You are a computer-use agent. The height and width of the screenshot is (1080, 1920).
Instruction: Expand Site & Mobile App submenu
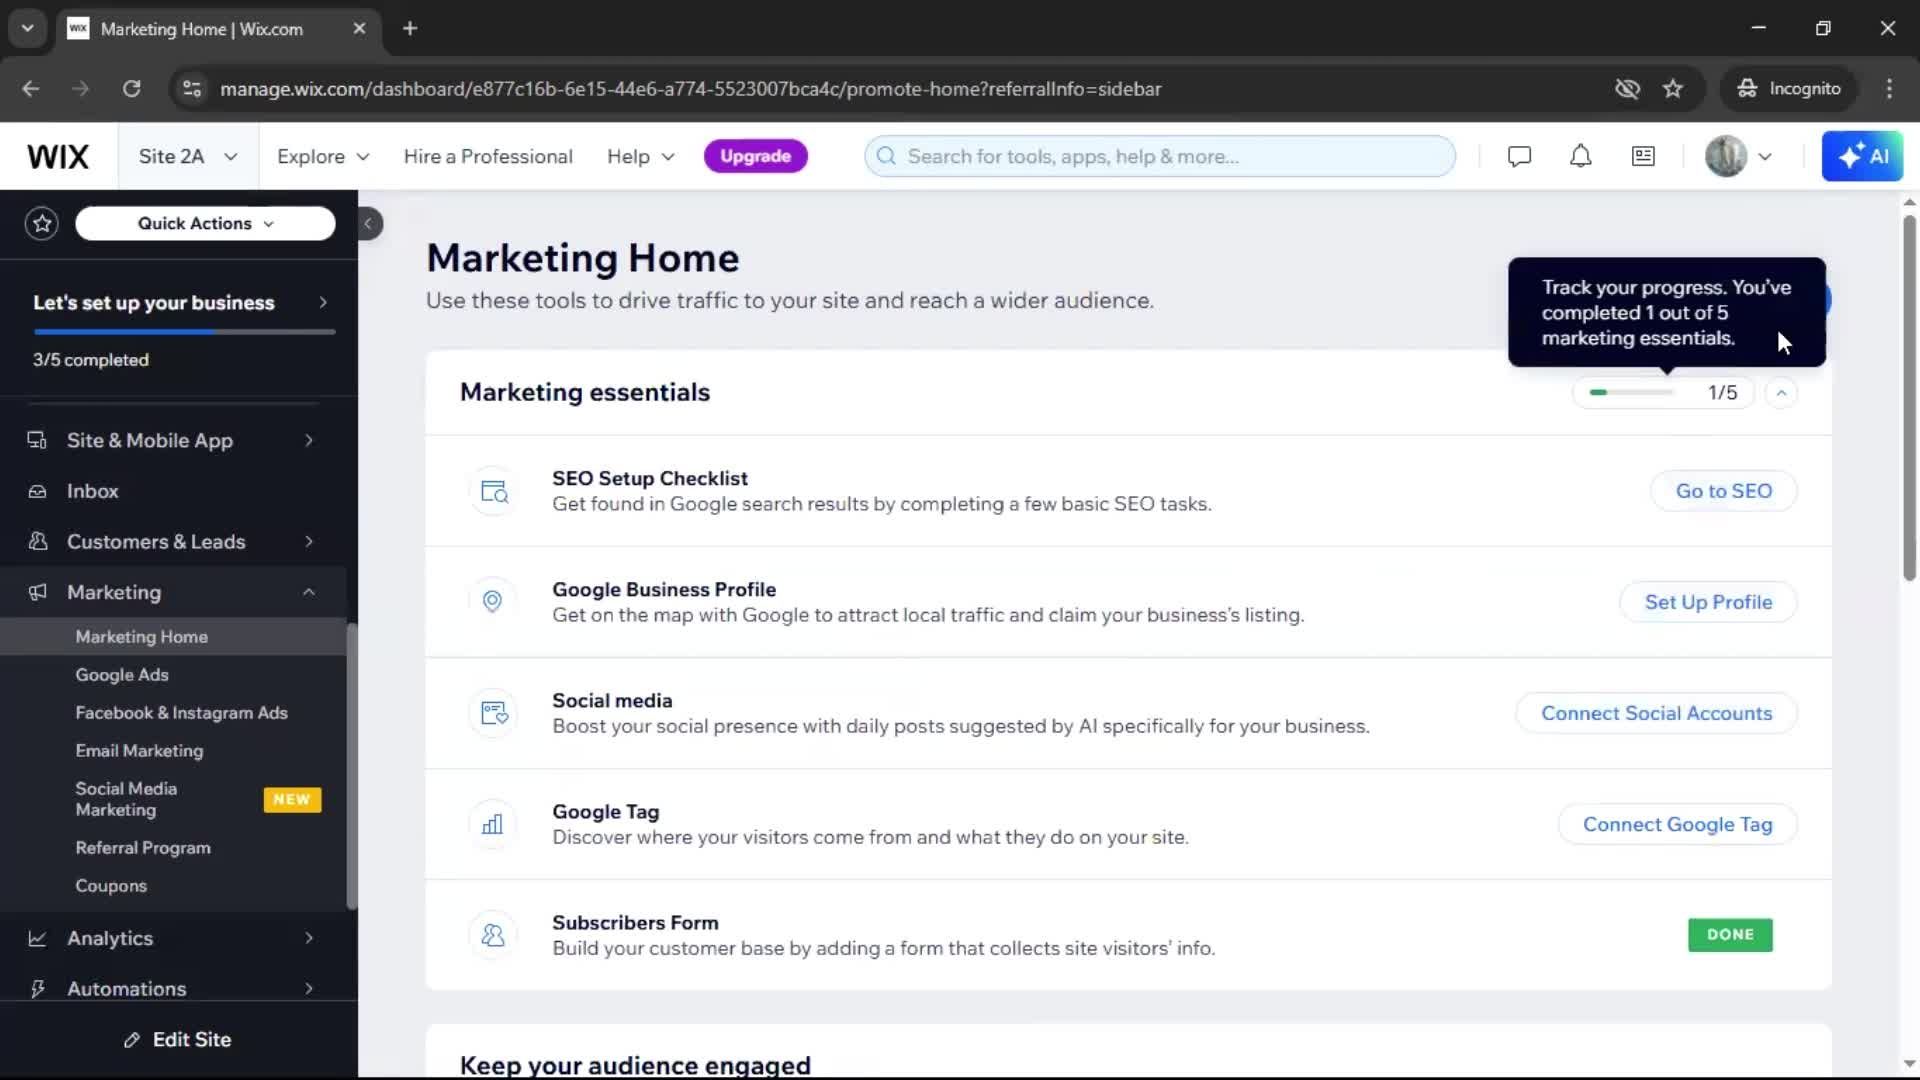[309, 440]
